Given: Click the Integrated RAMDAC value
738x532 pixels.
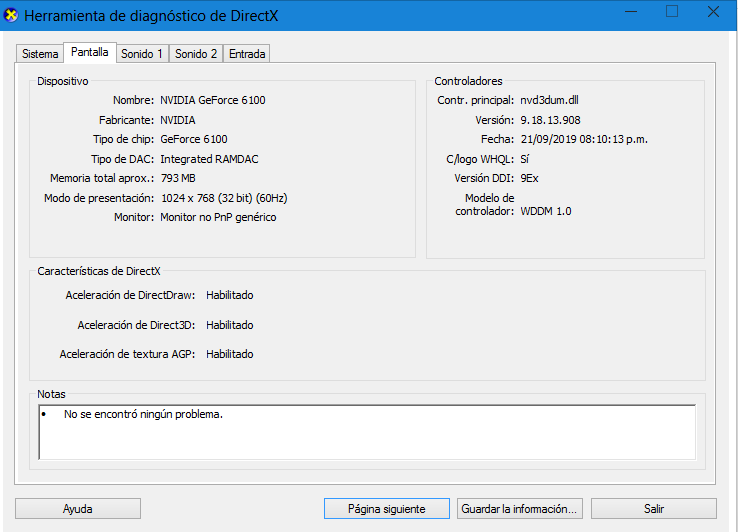Looking at the screenshot, I should point(209,159).
